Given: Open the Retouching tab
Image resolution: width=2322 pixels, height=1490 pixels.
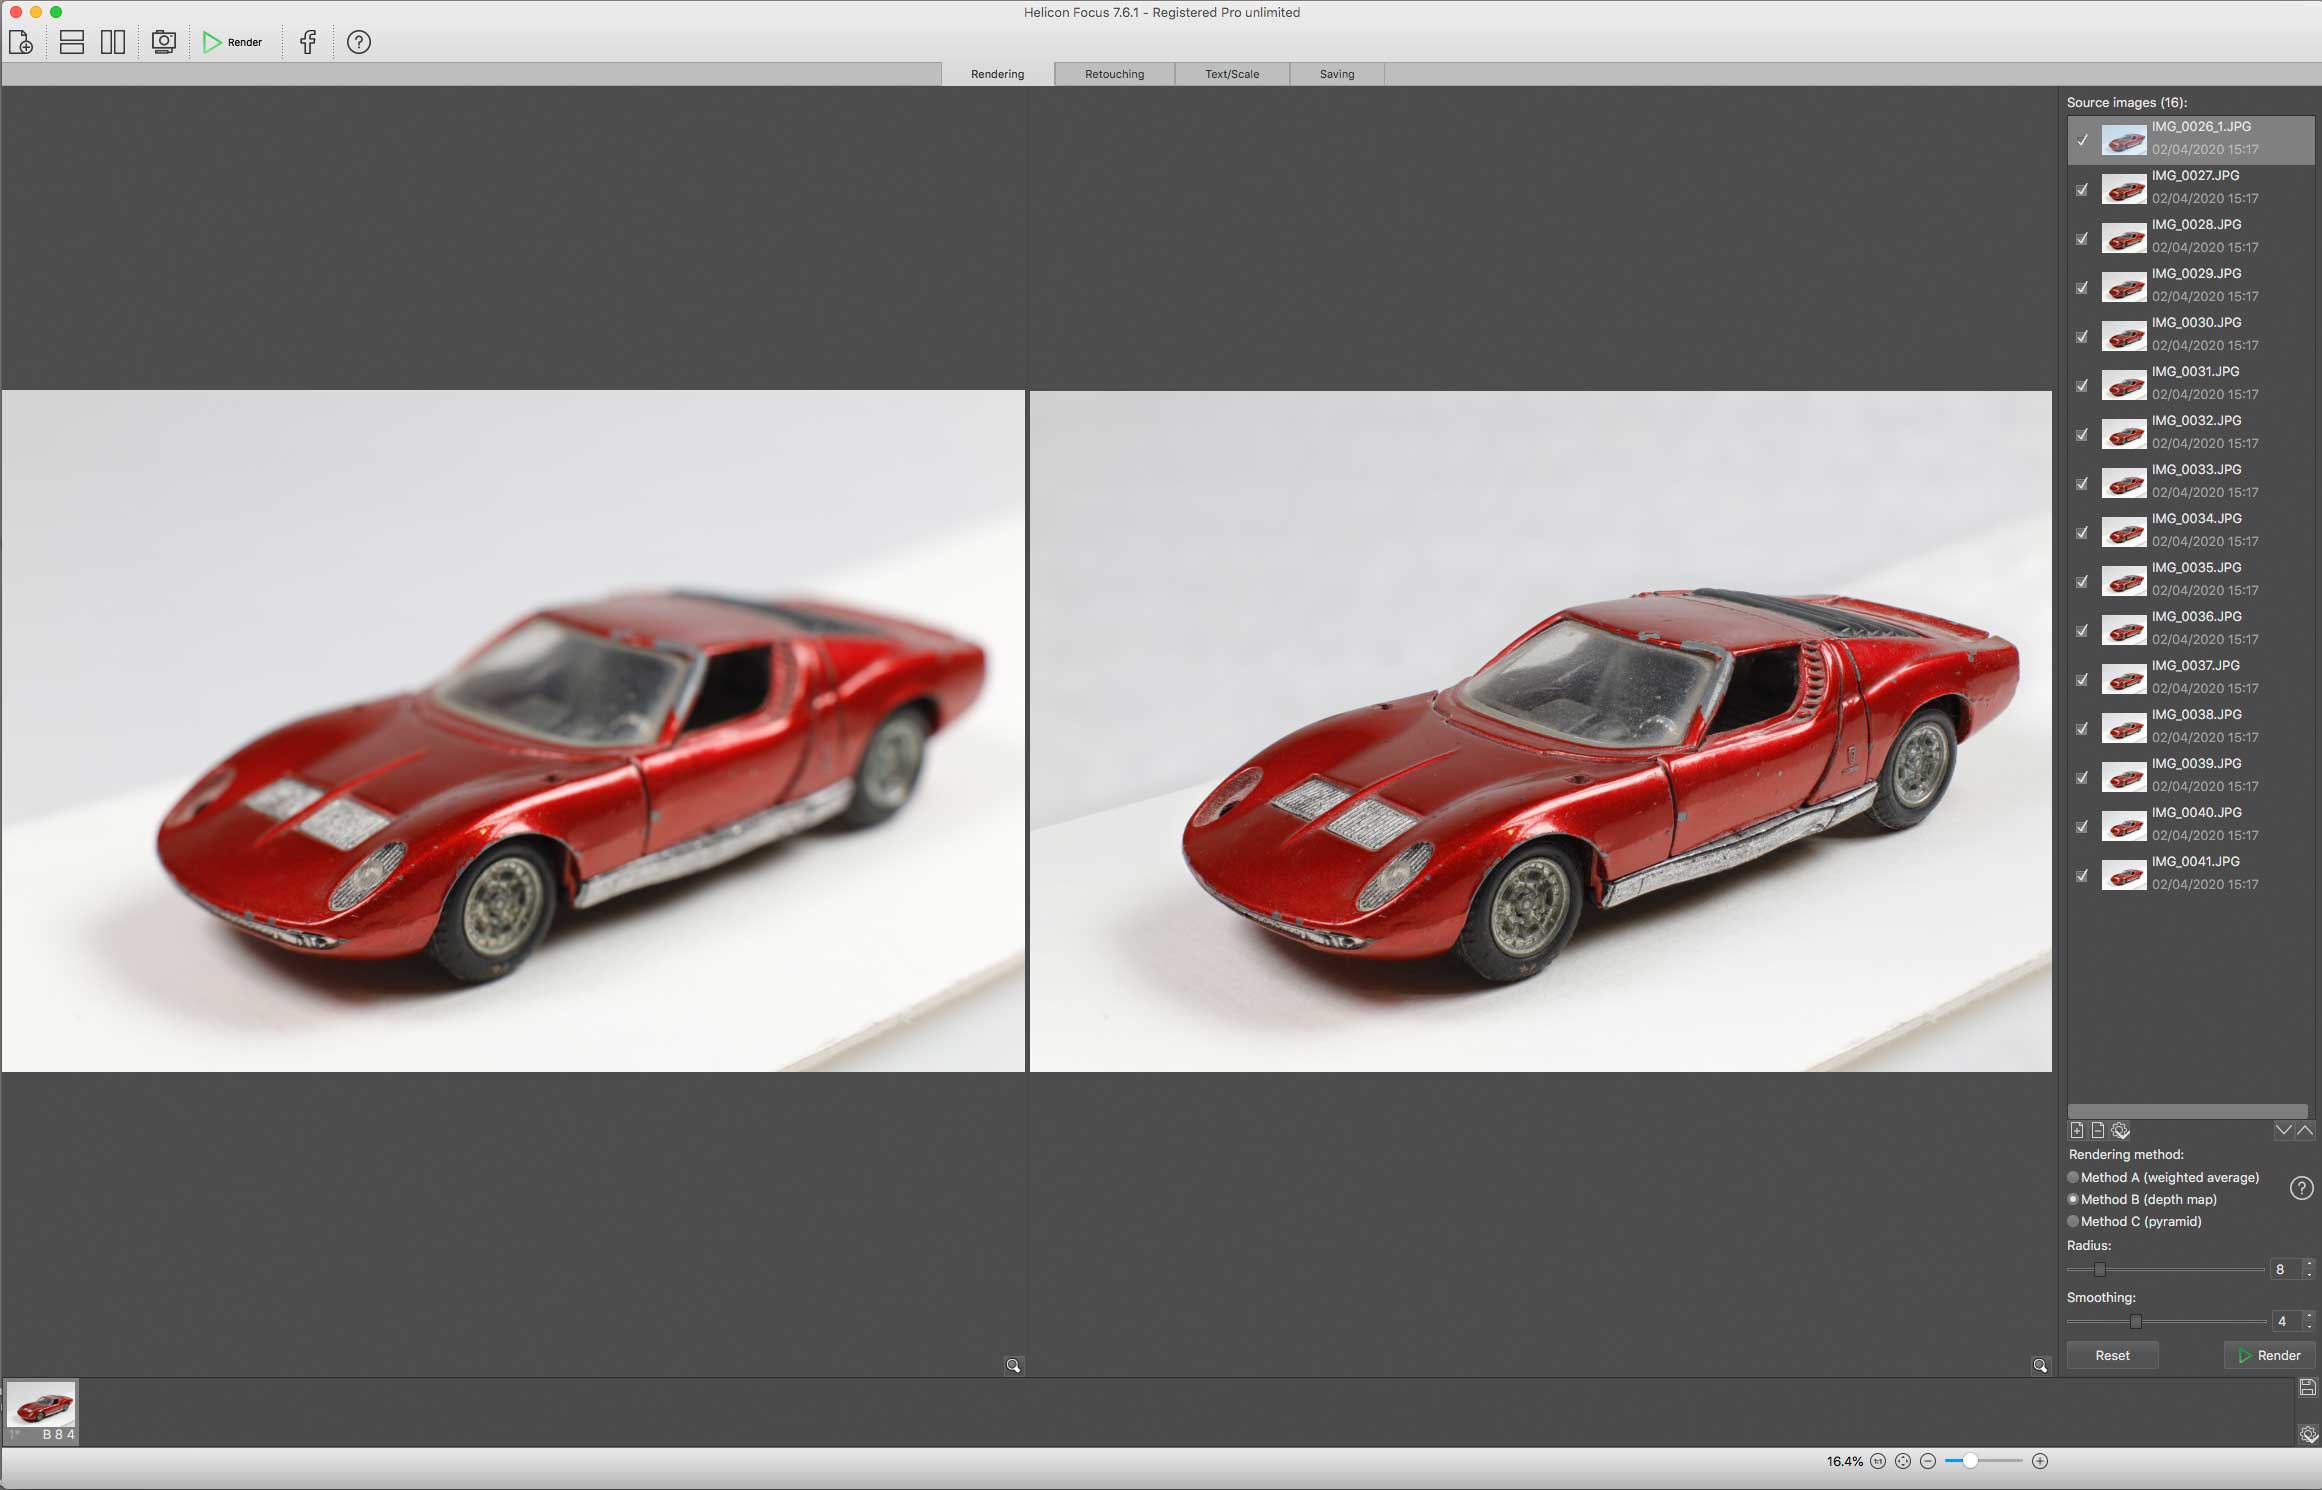Looking at the screenshot, I should point(1114,74).
